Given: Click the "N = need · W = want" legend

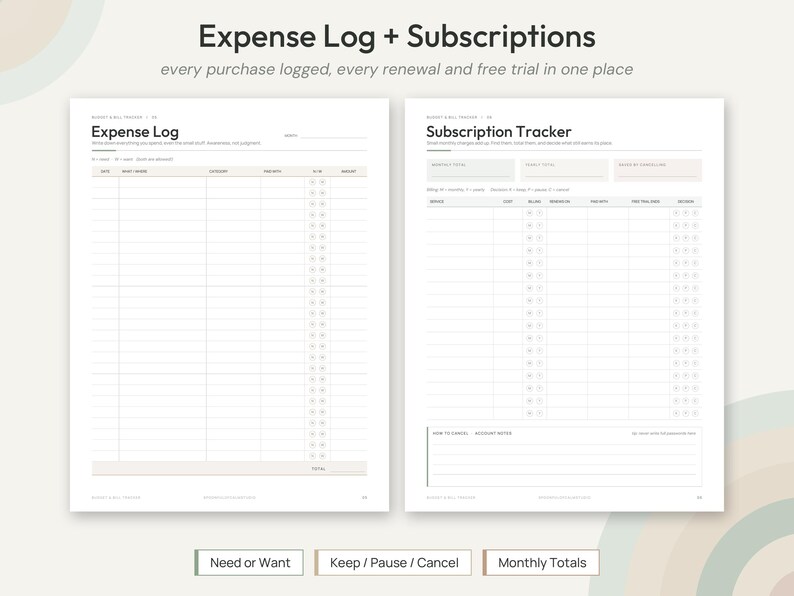Looking at the screenshot, I should pyautogui.click(x=132, y=159).
